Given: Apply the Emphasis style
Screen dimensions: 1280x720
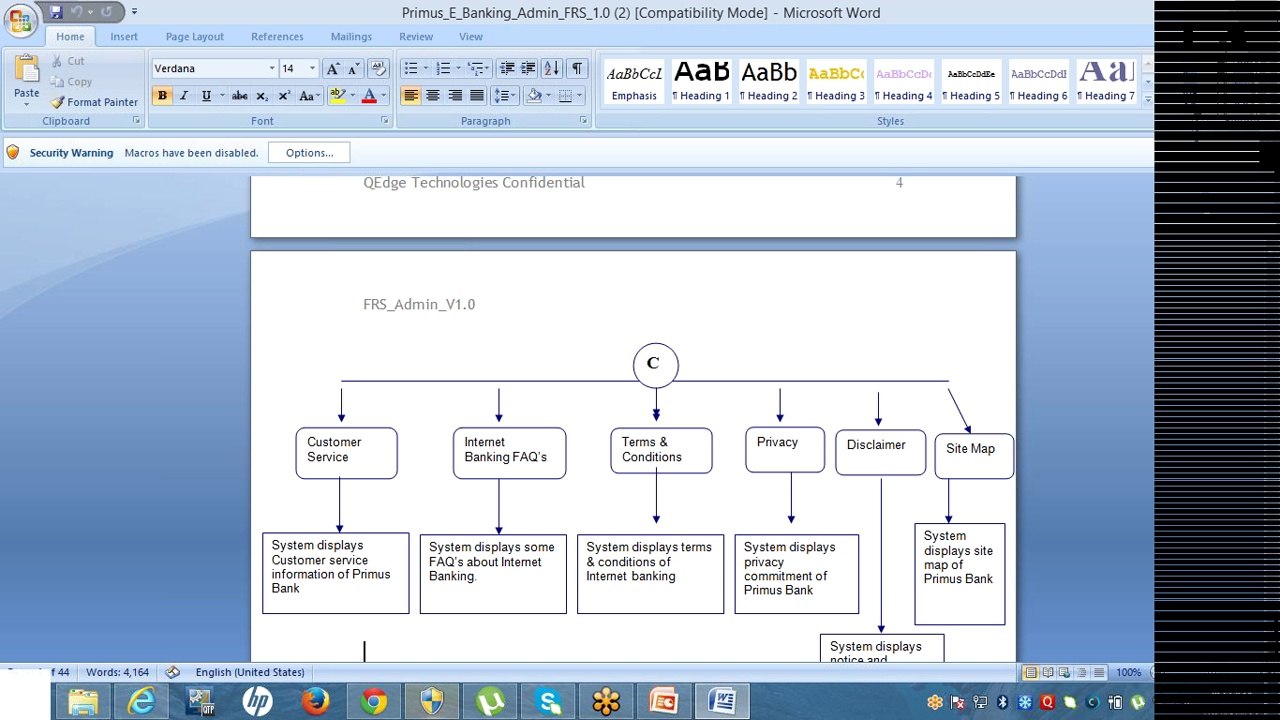Looking at the screenshot, I should point(634,81).
